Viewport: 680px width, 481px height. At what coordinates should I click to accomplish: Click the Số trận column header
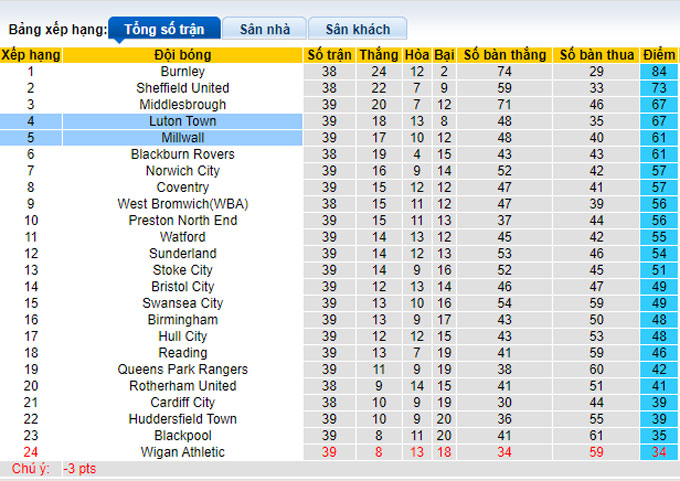(x=330, y=55)
